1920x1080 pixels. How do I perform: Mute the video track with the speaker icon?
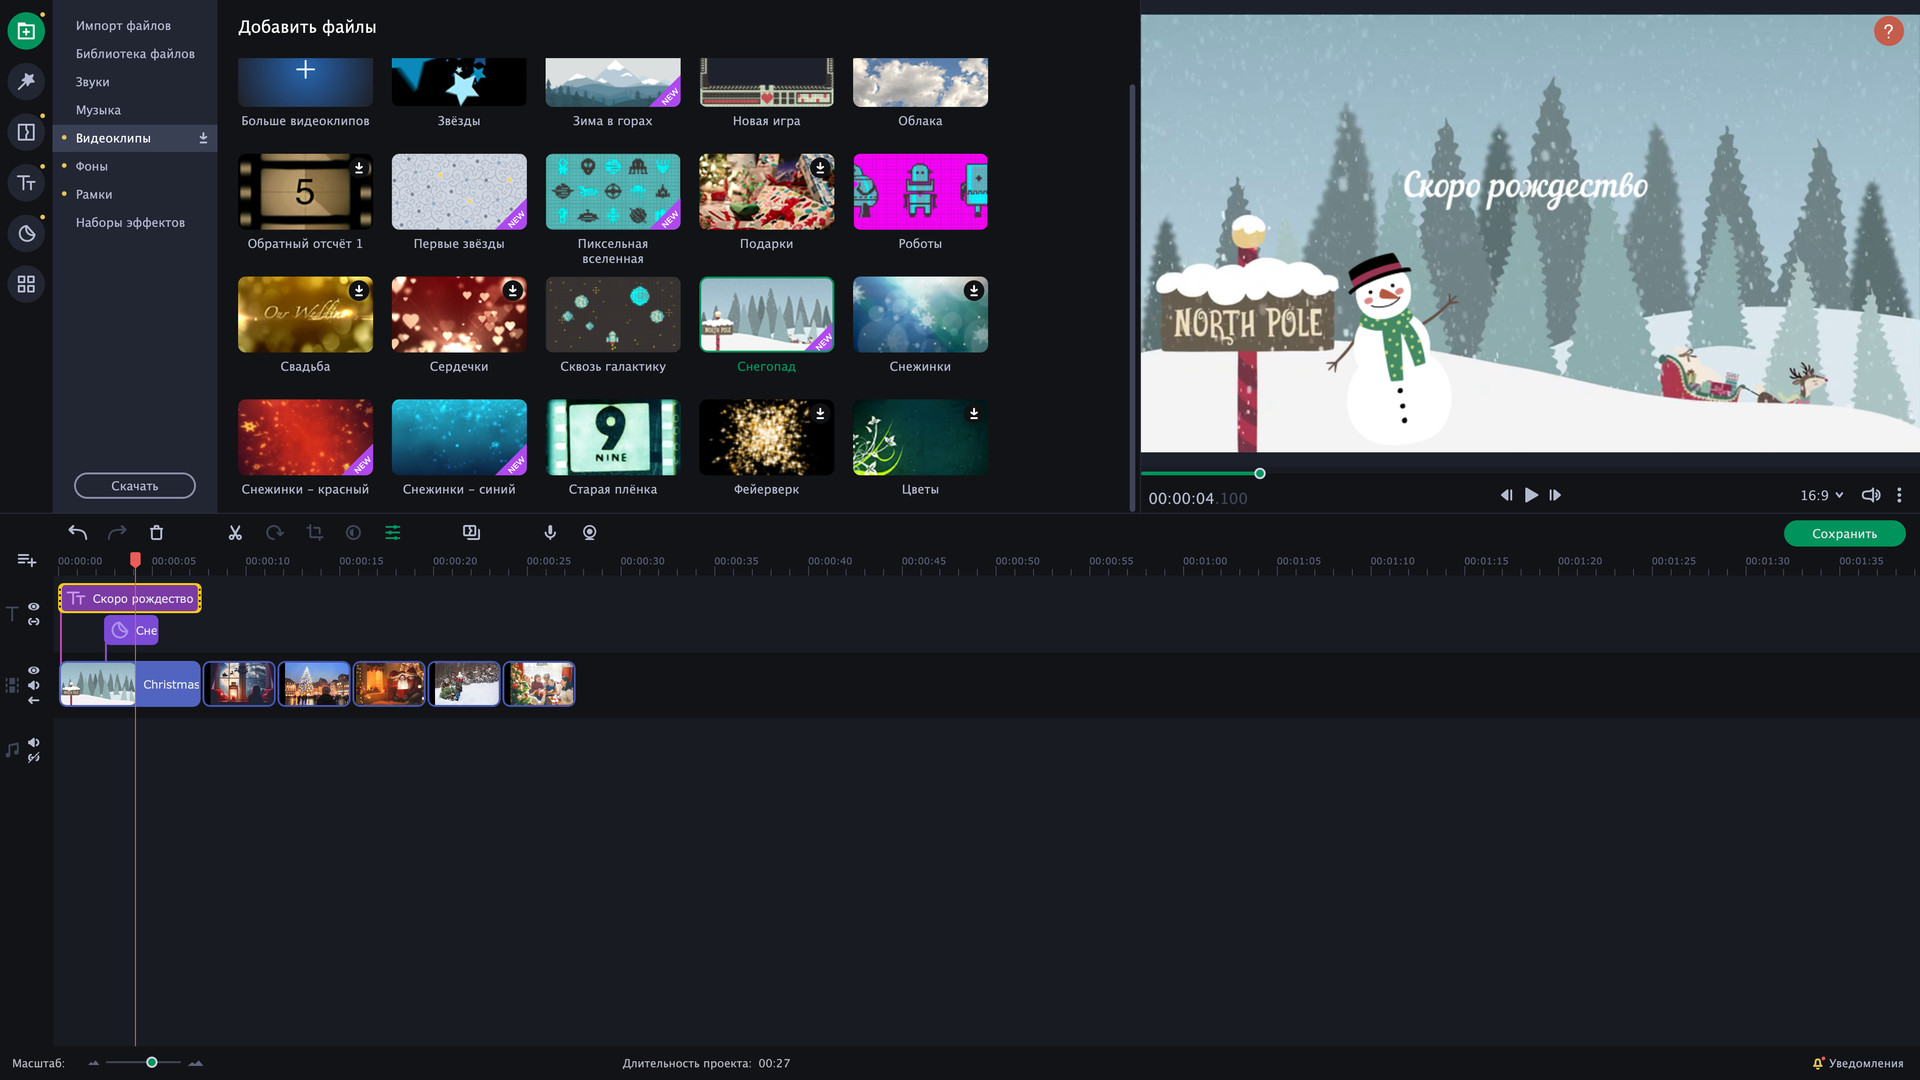(x=33, y=685)
